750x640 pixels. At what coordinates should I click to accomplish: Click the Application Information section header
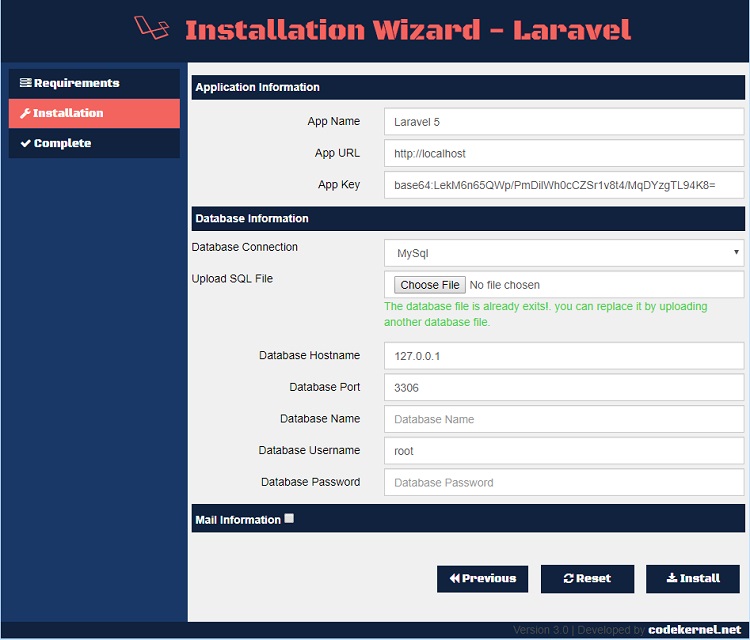[468, 87]
